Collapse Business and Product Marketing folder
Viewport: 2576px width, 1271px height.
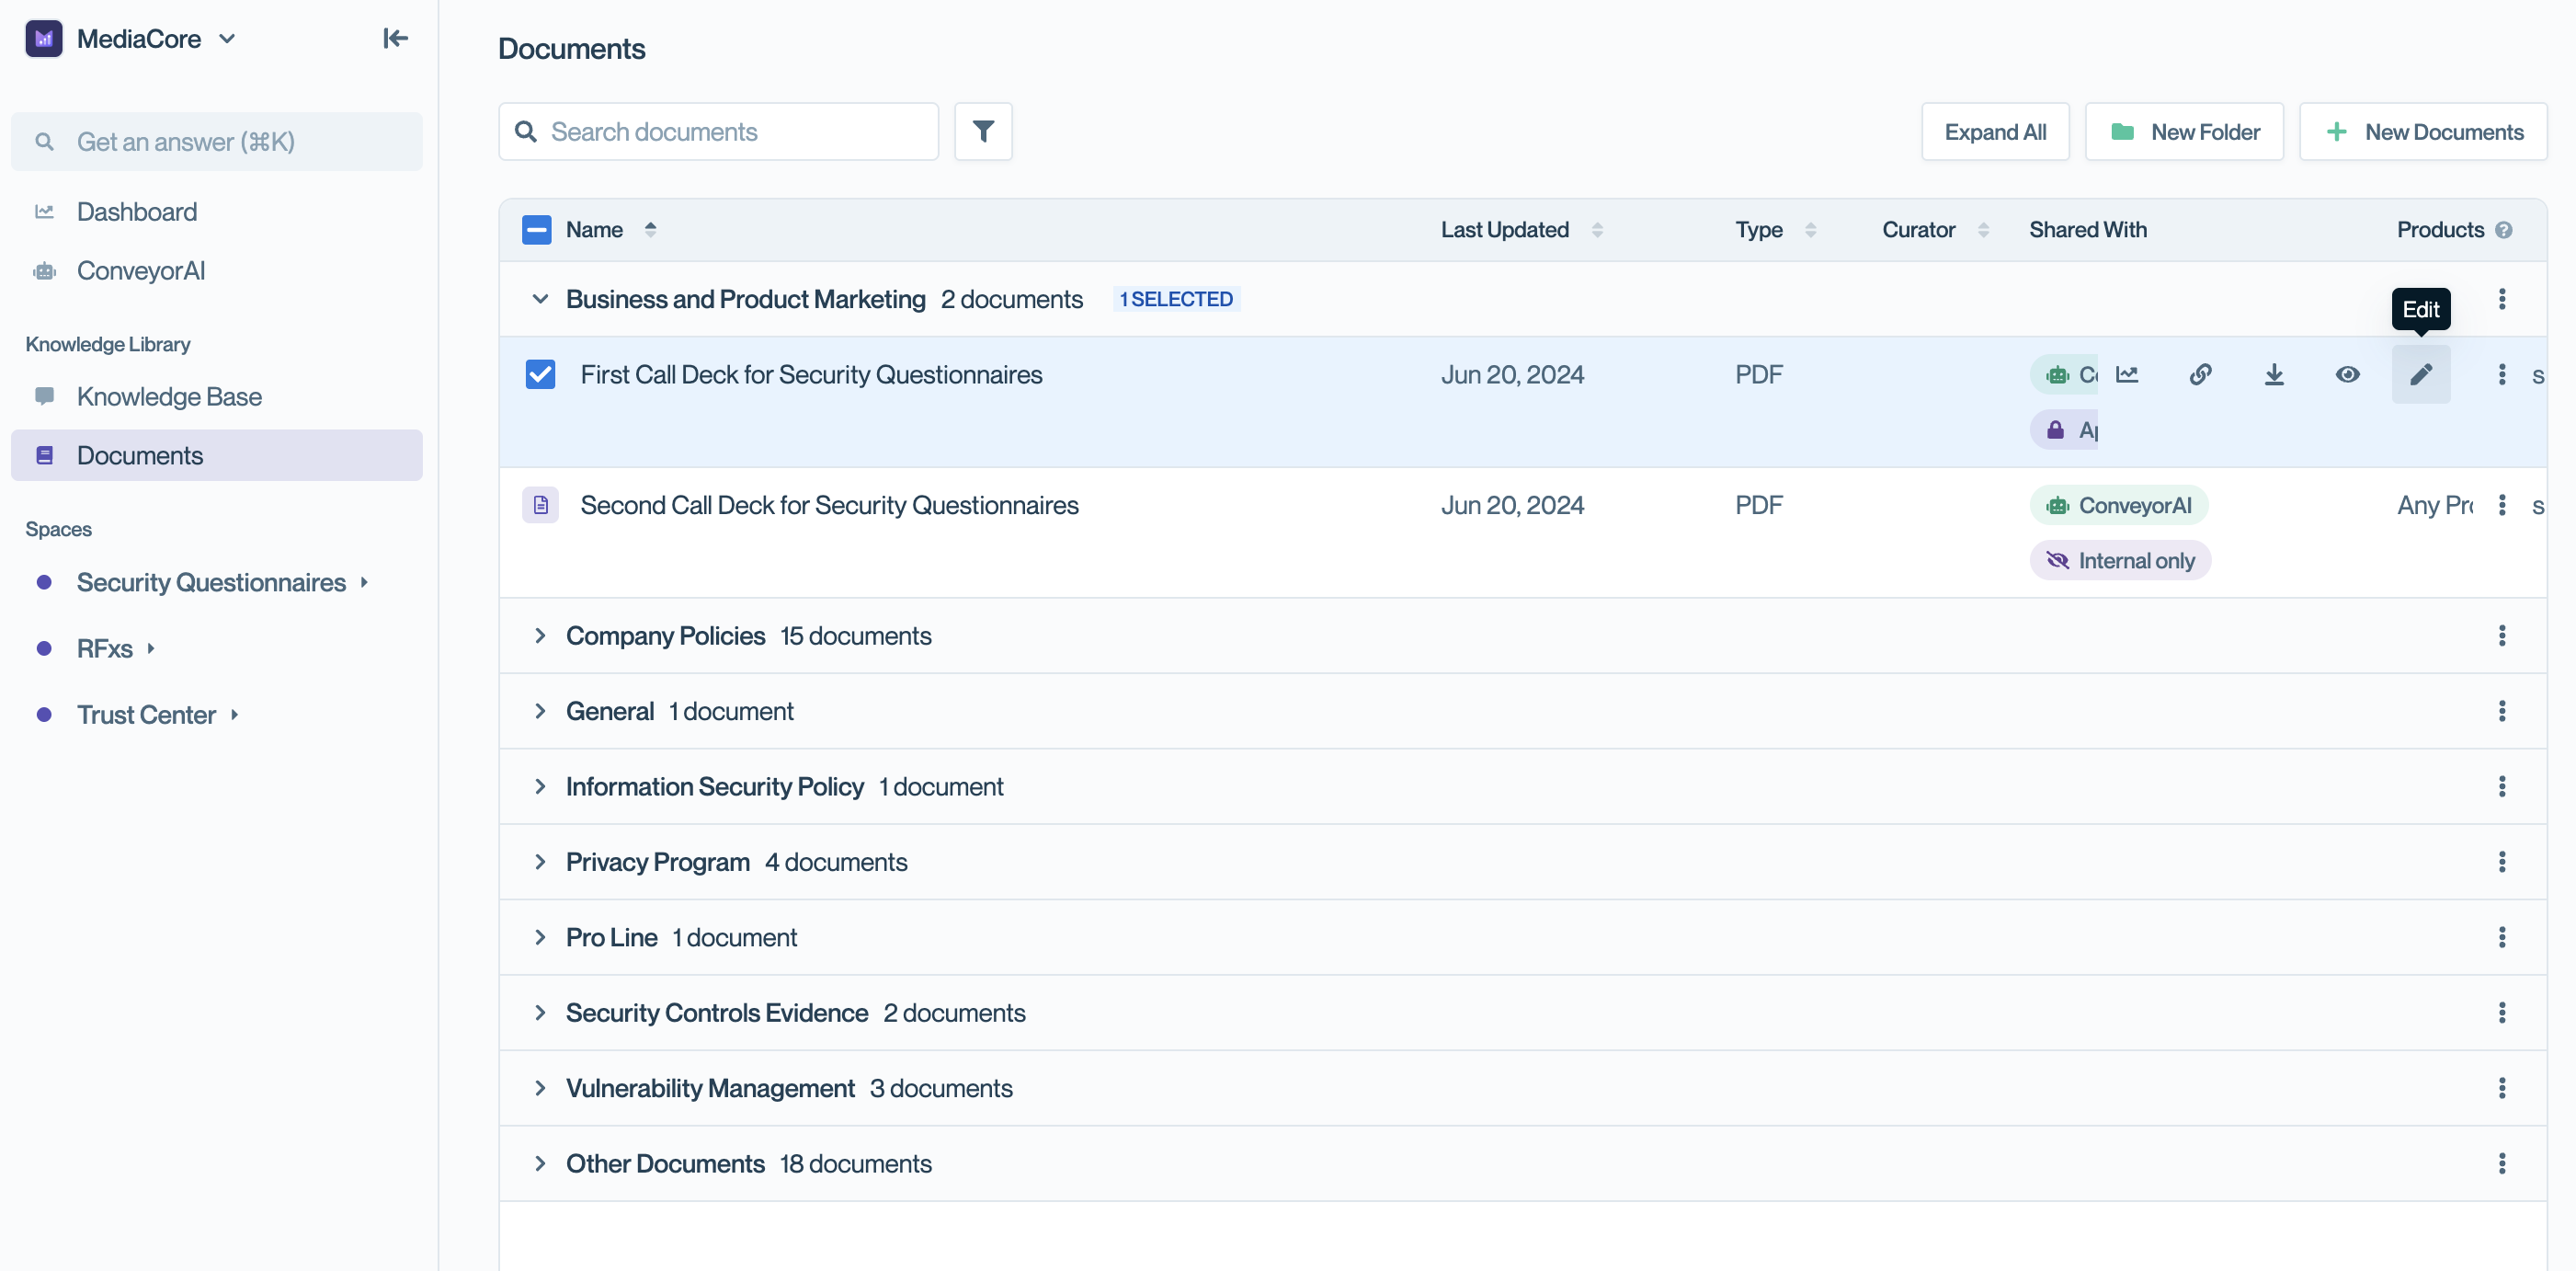coord(540,299)
